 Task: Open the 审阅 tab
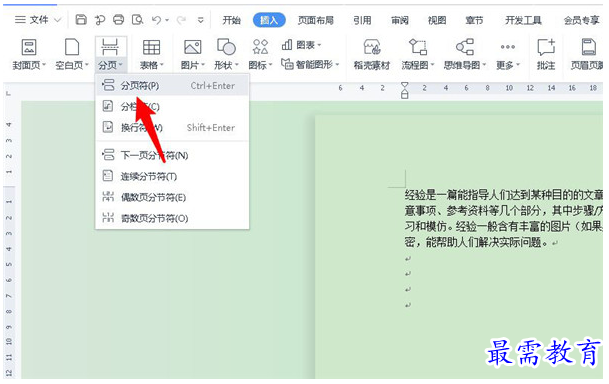point(400,20)
